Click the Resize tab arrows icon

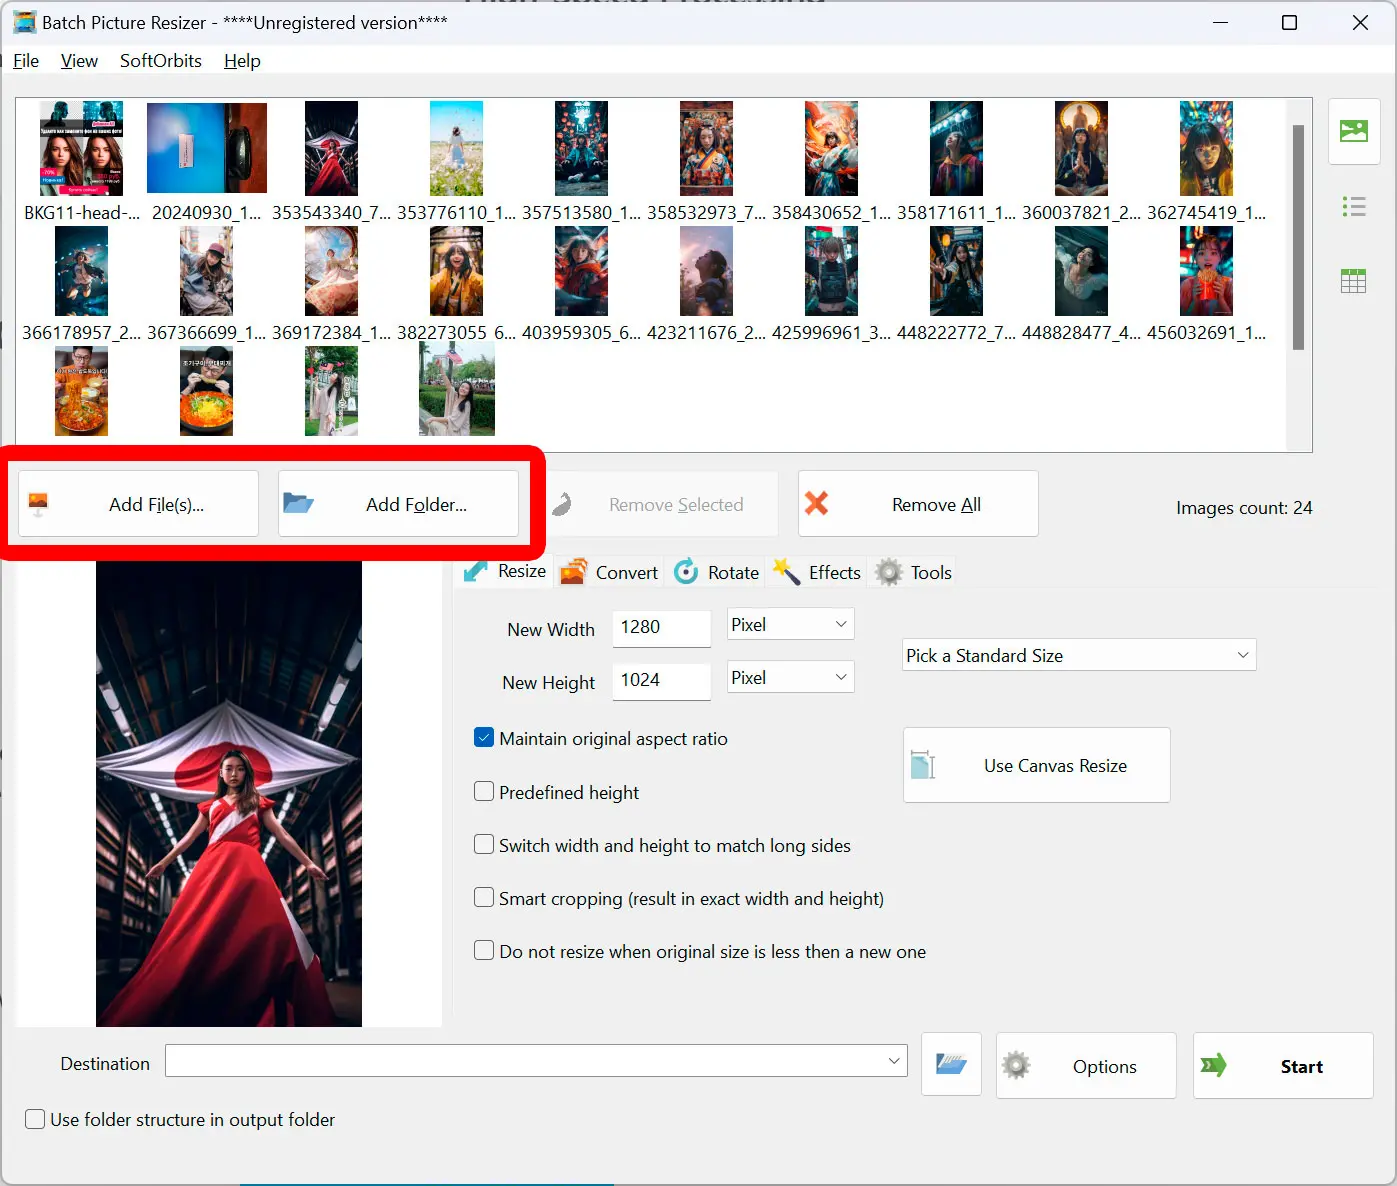[478, 571]
